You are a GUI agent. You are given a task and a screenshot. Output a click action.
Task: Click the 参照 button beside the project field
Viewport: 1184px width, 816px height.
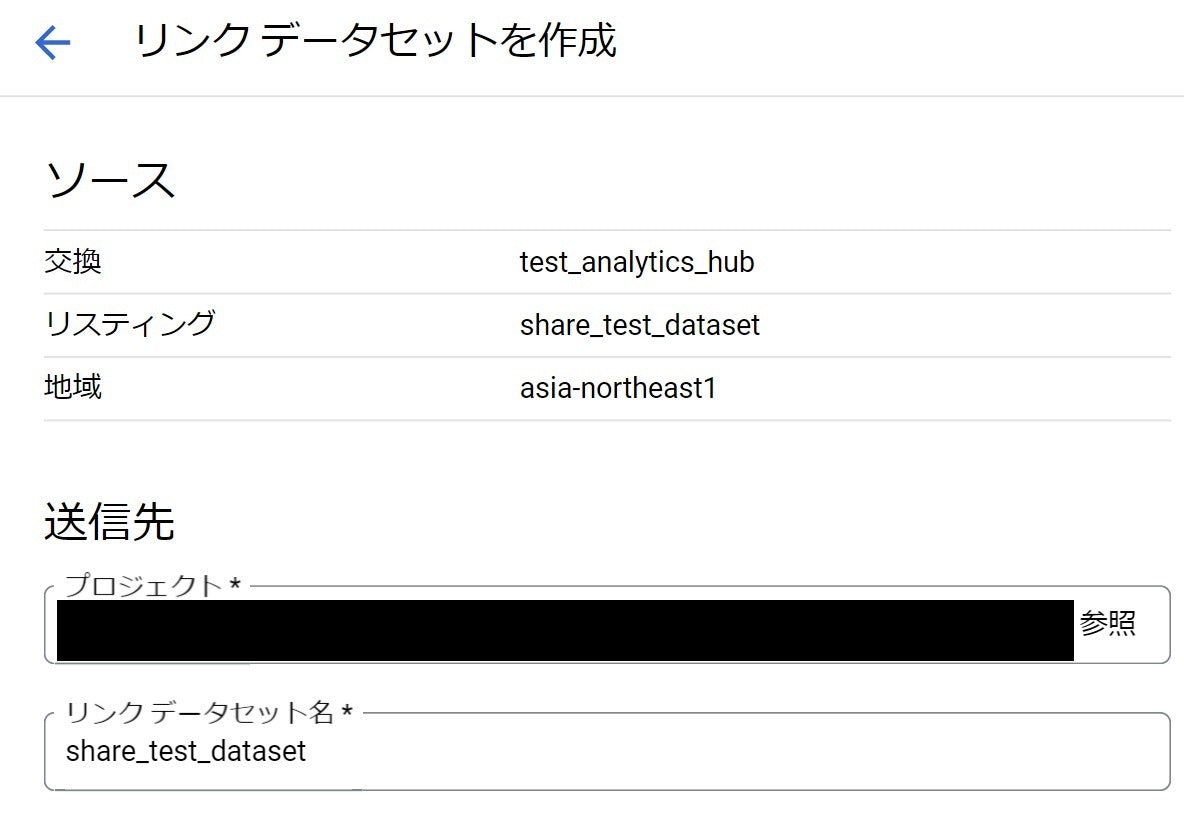(x=1107, y=623)
